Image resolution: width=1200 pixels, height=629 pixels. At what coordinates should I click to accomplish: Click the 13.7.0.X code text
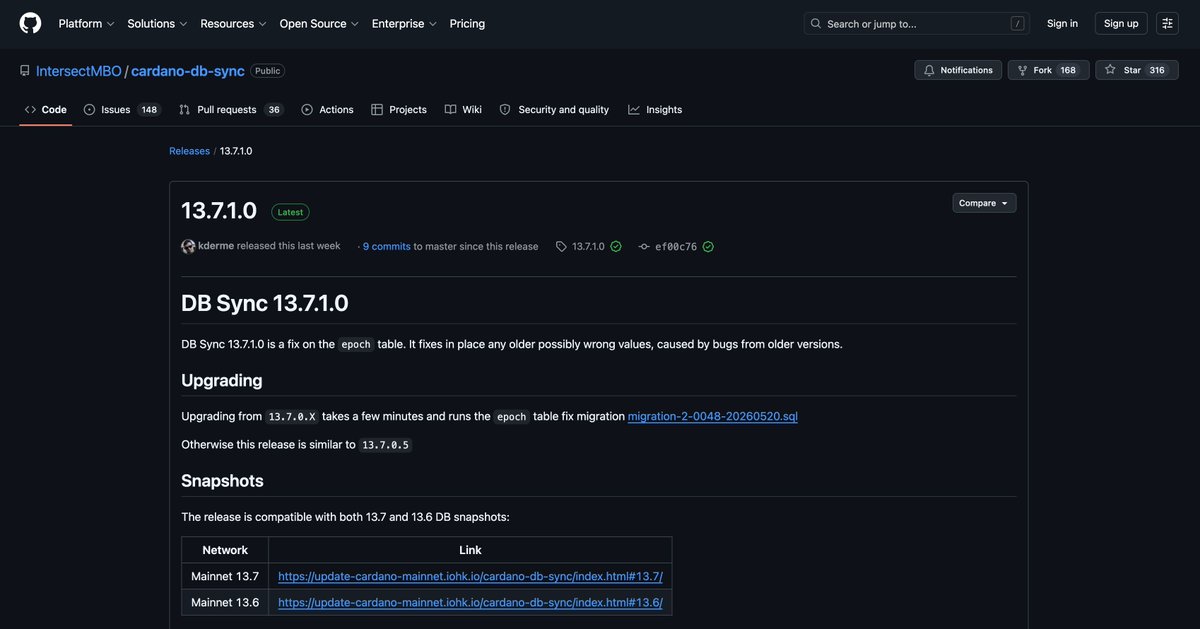(x=292, y=417)
